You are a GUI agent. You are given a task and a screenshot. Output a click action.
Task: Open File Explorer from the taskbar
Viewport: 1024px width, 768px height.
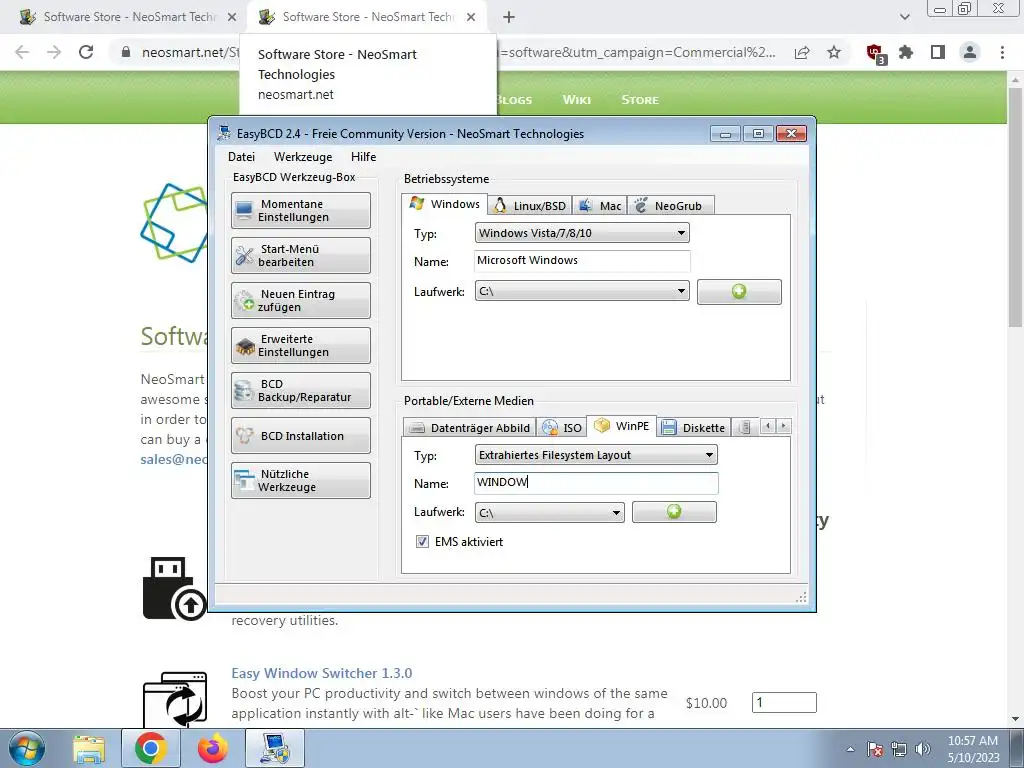[89, 749]
